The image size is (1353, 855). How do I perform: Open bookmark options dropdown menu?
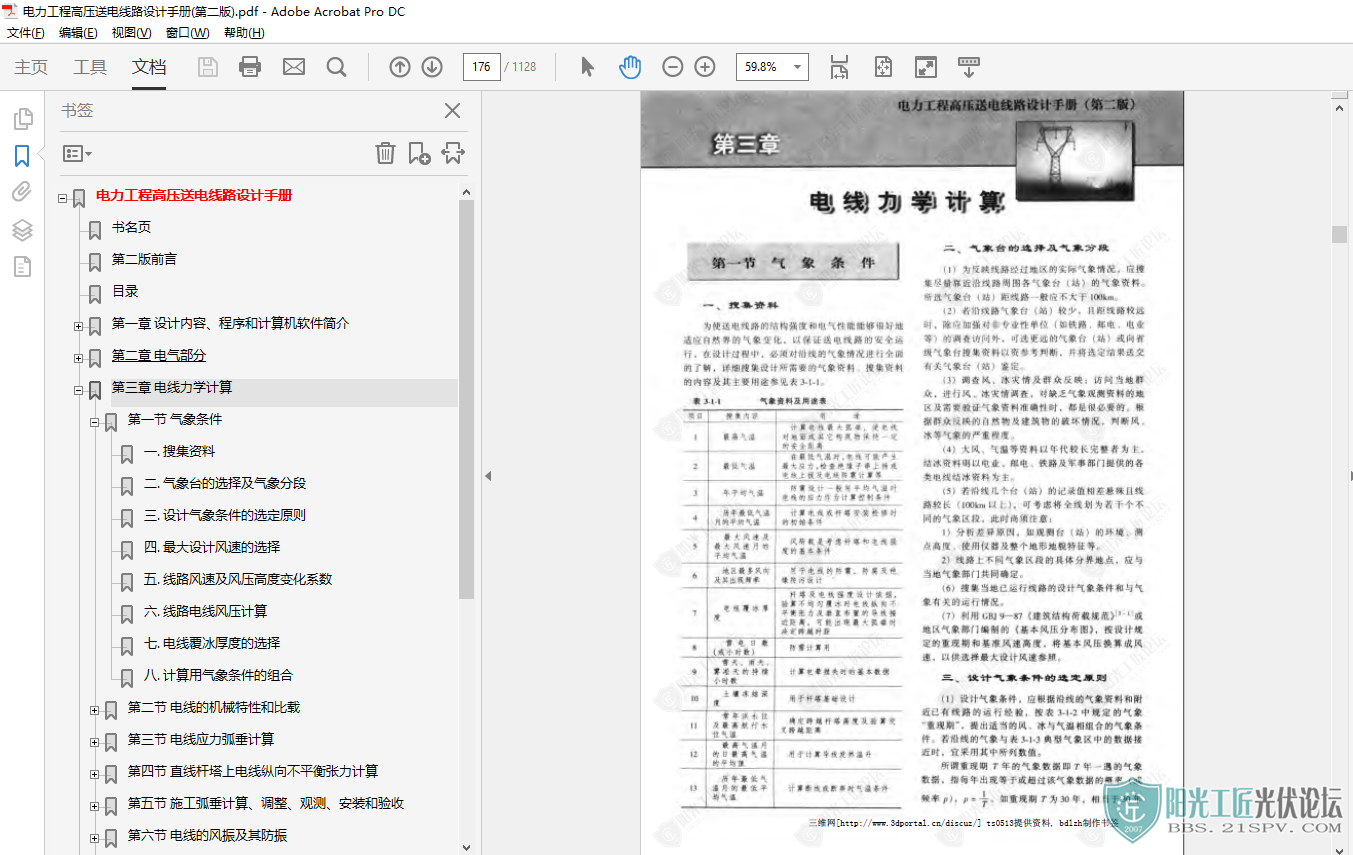[x=77, y=153]
